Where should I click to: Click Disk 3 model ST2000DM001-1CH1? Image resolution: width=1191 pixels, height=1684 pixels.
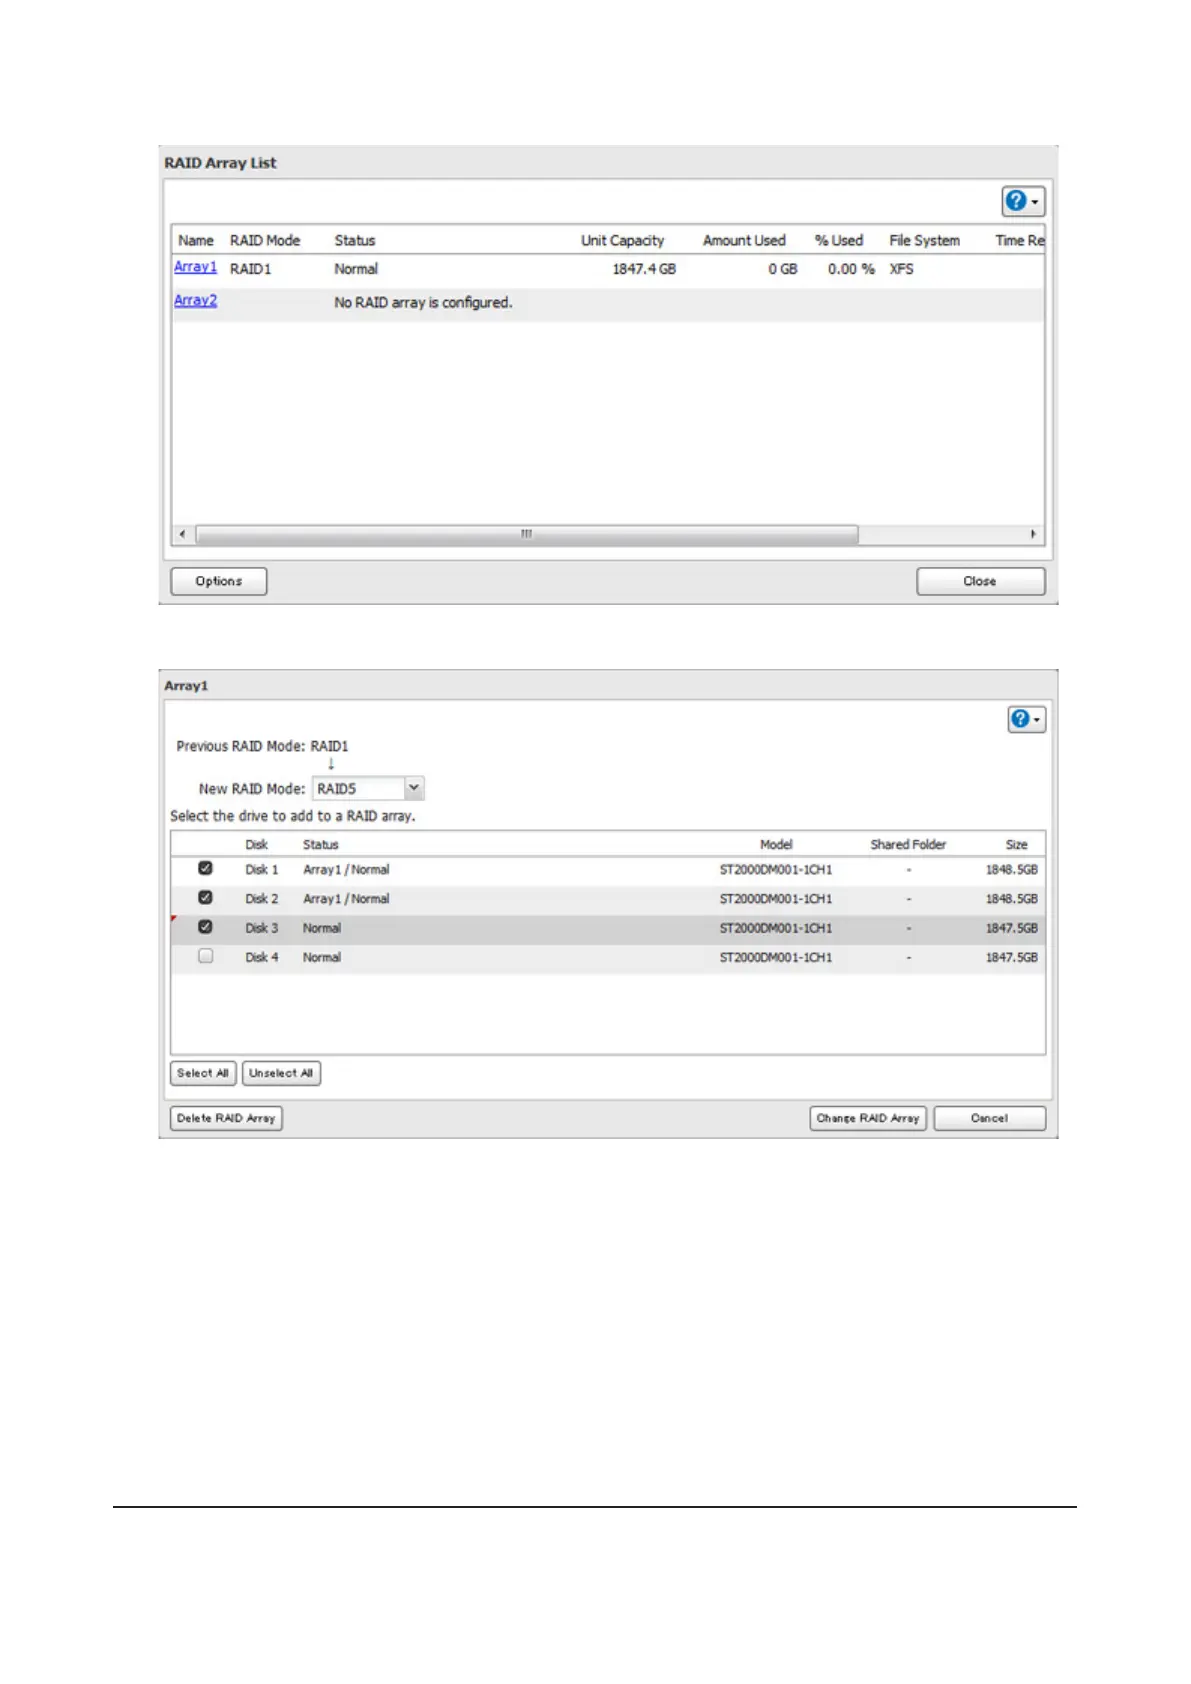point(776,928)
